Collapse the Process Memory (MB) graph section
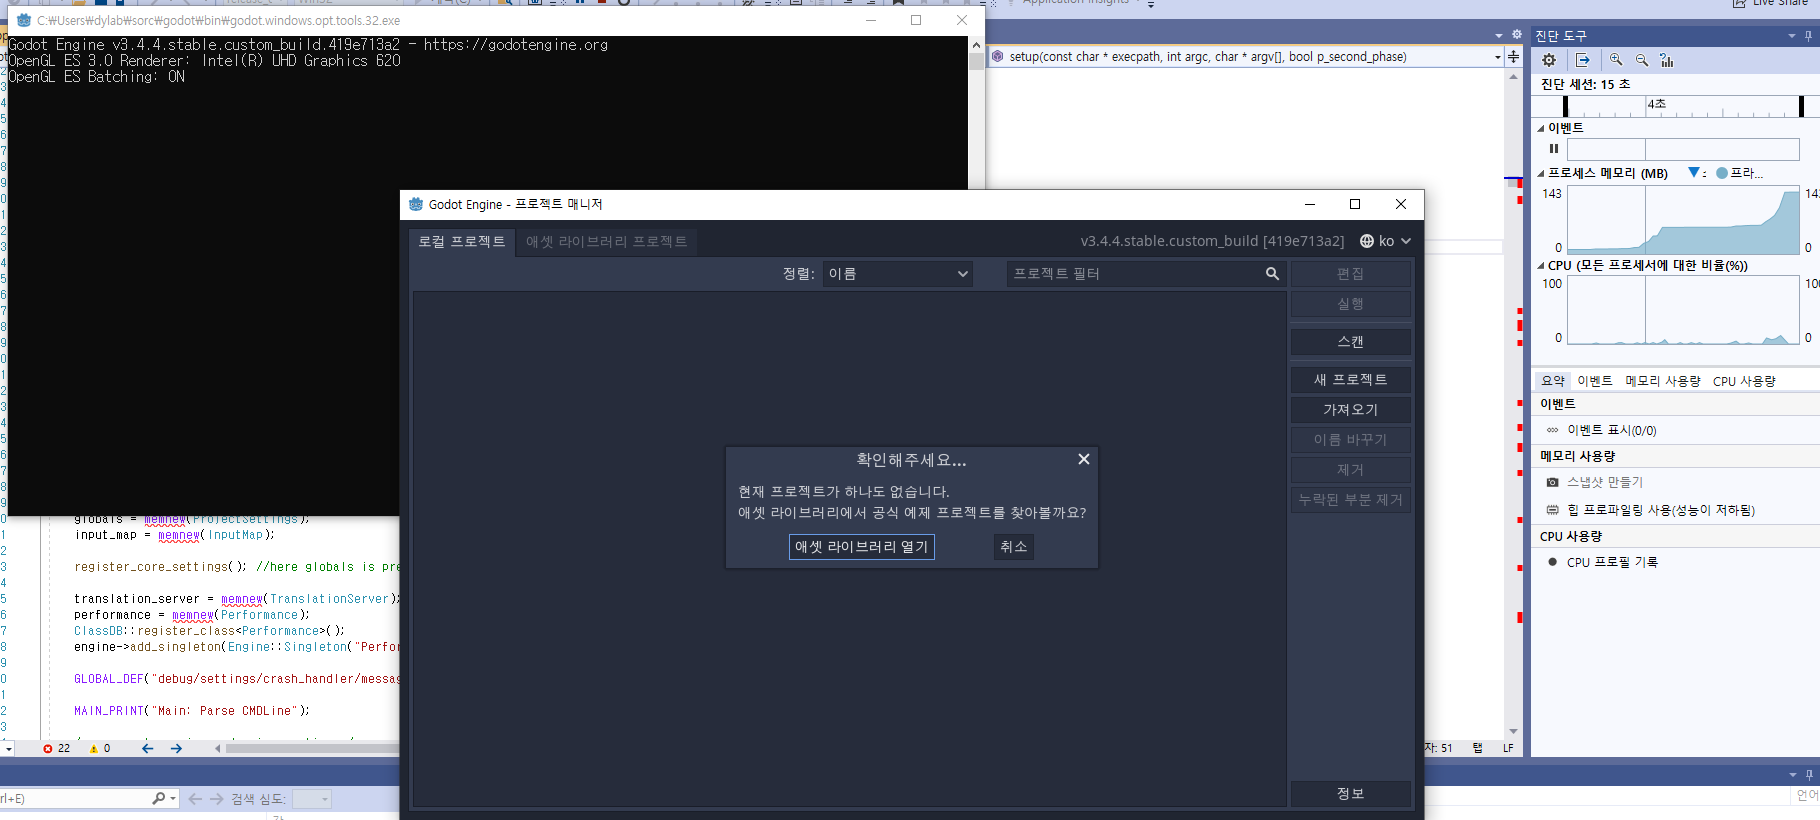 click(x=1541, y=173)
